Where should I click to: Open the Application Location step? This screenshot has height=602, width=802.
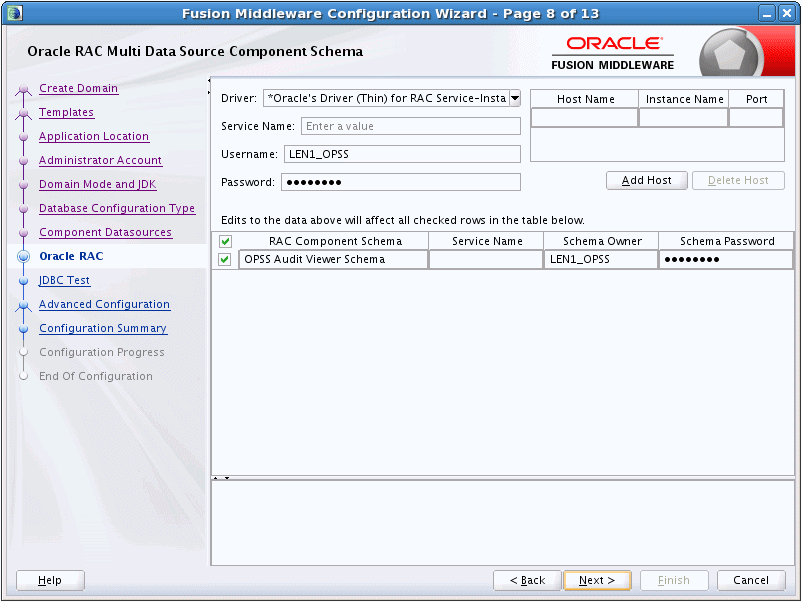(x=94, y=136)
